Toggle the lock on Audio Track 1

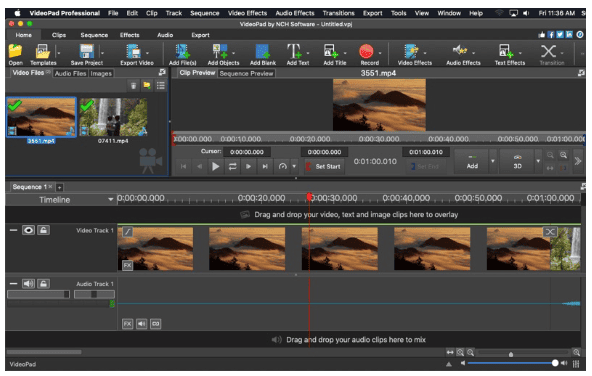point(43,284)
